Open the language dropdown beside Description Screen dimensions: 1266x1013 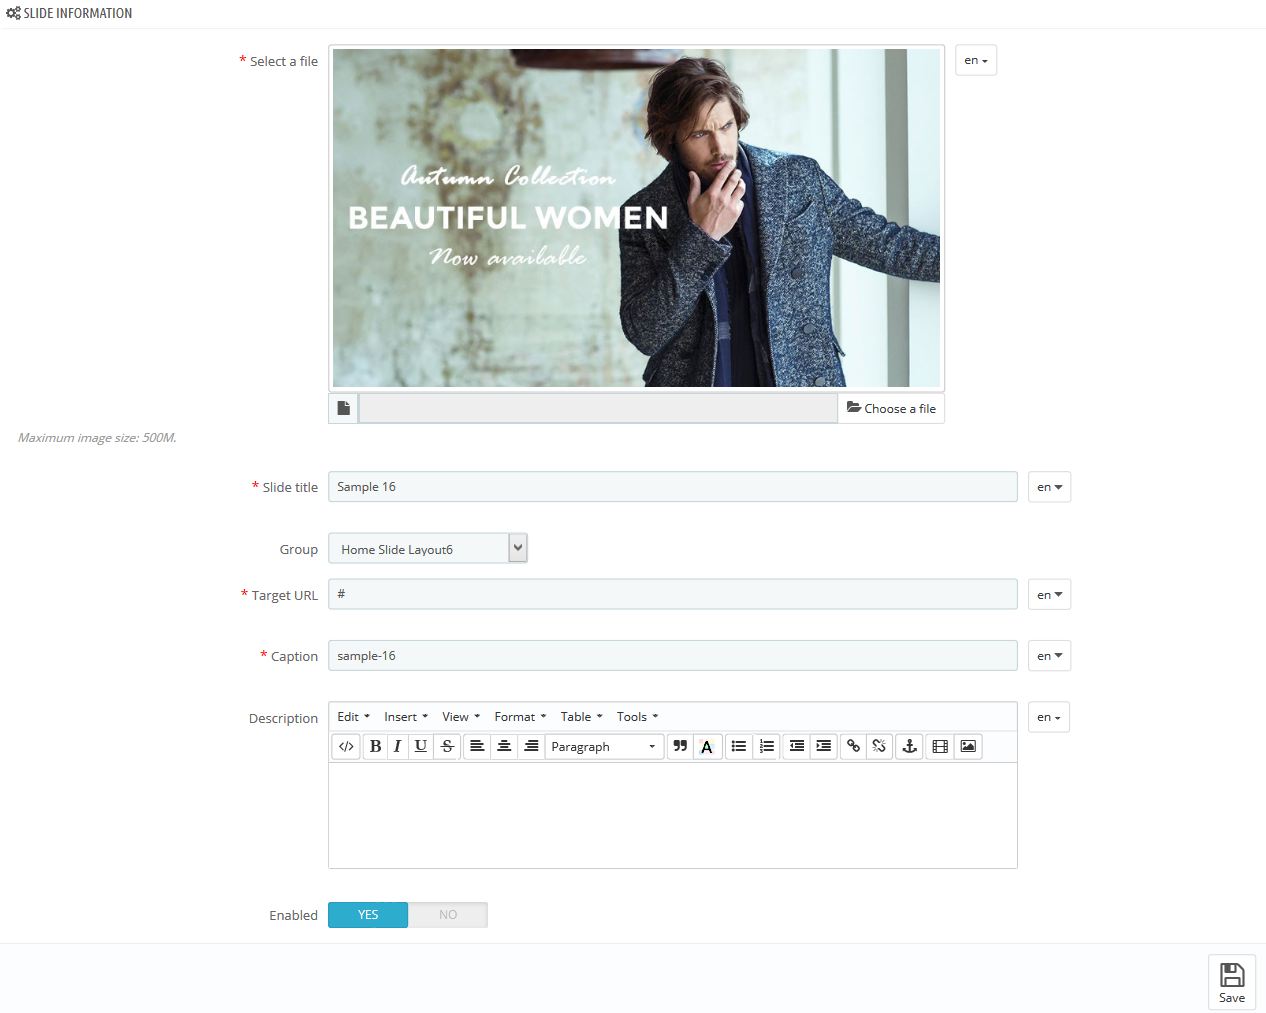point(1049,717)
